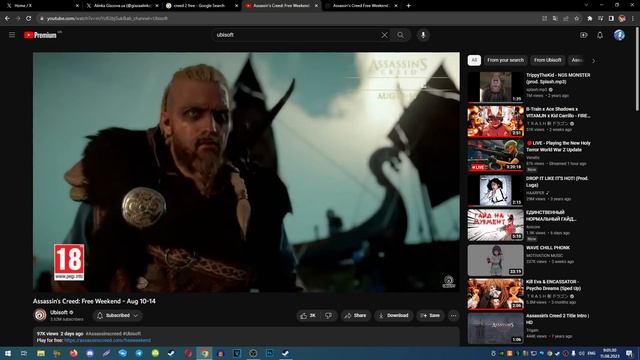Click the page vertical scrollbar
Screen dimensions: 640x360
pos(637,69)
